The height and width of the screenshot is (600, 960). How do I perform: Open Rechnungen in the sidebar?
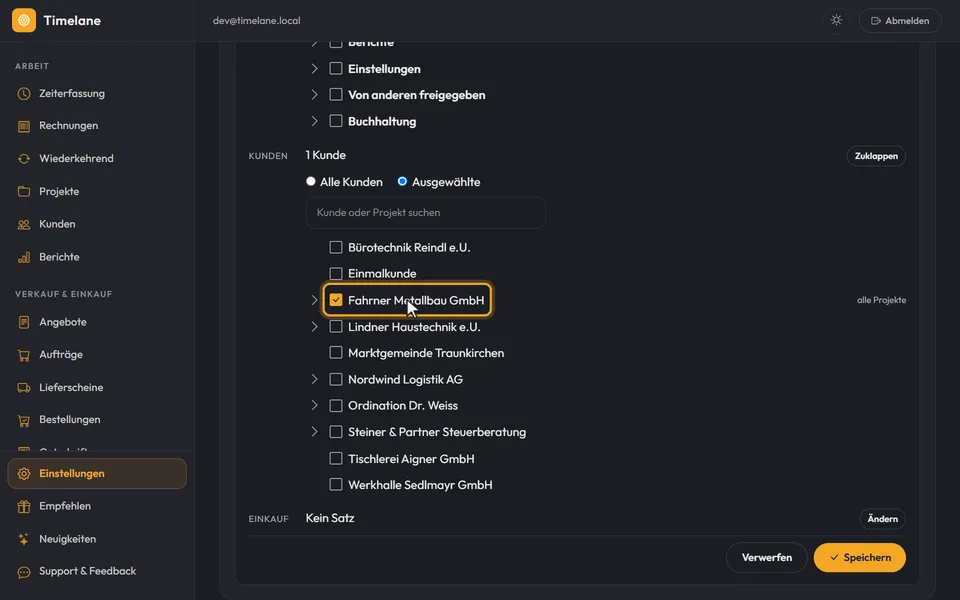[97, 126]
